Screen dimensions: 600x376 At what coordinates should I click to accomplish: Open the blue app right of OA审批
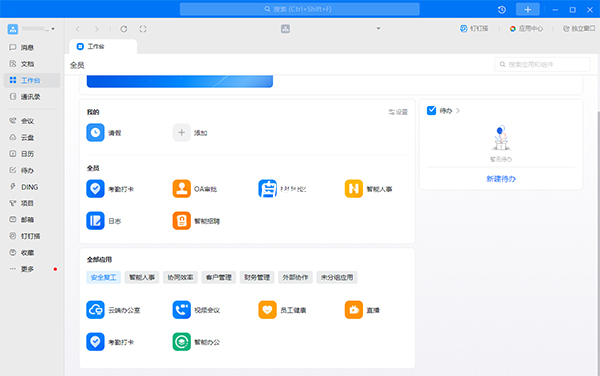click(x=267, y=189)
